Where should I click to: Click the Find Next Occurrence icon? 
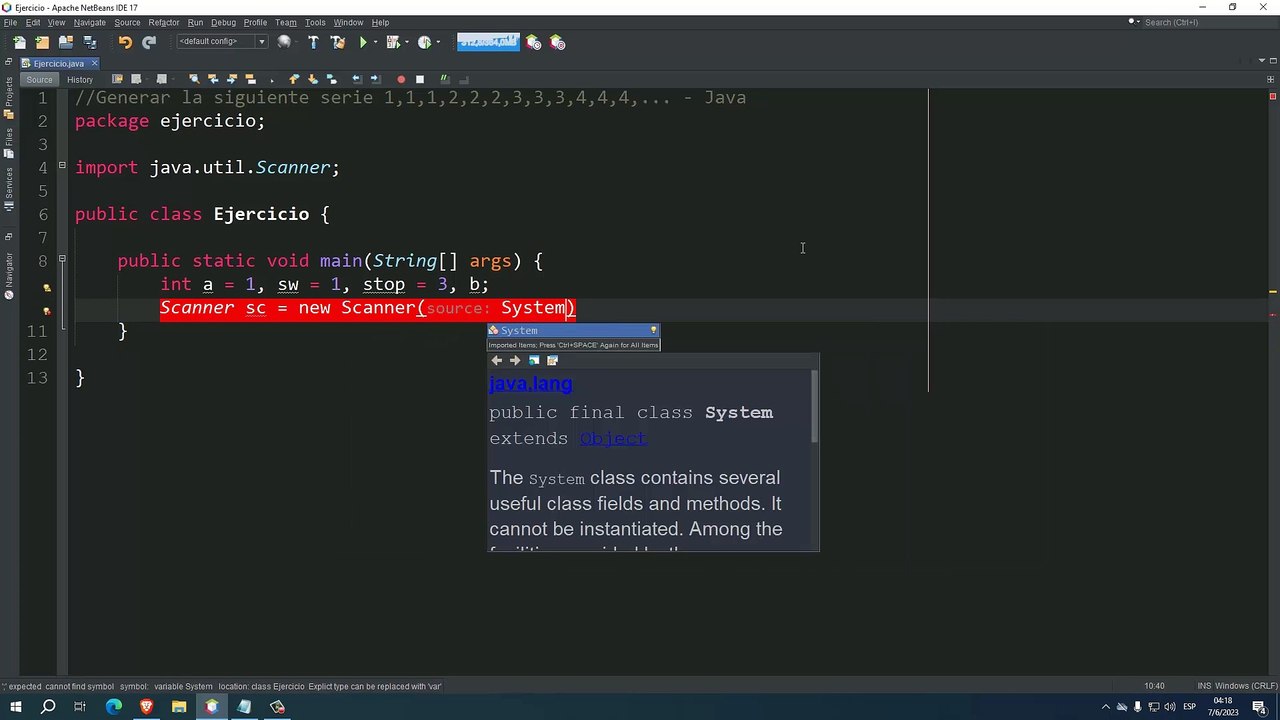[231, 79]
